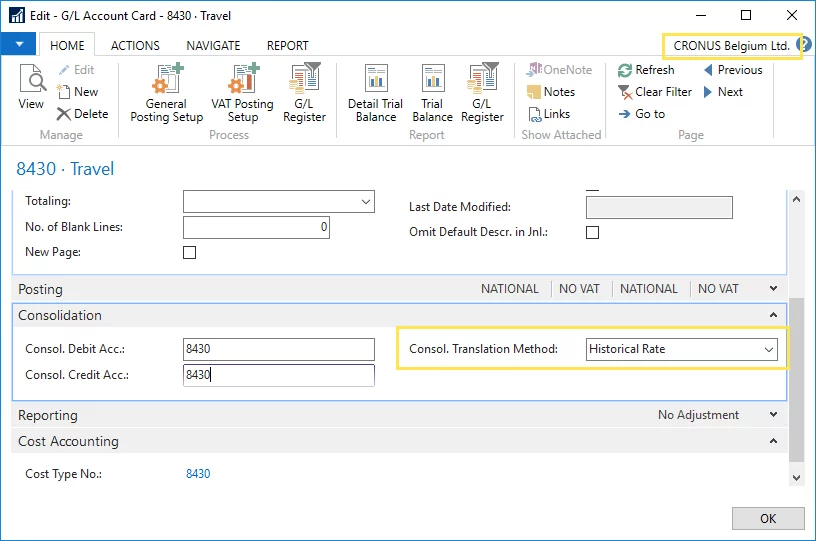Open Notes in Show Attached group
The width and height of the screenshot is (816, 541).
[x=551, y=92]
